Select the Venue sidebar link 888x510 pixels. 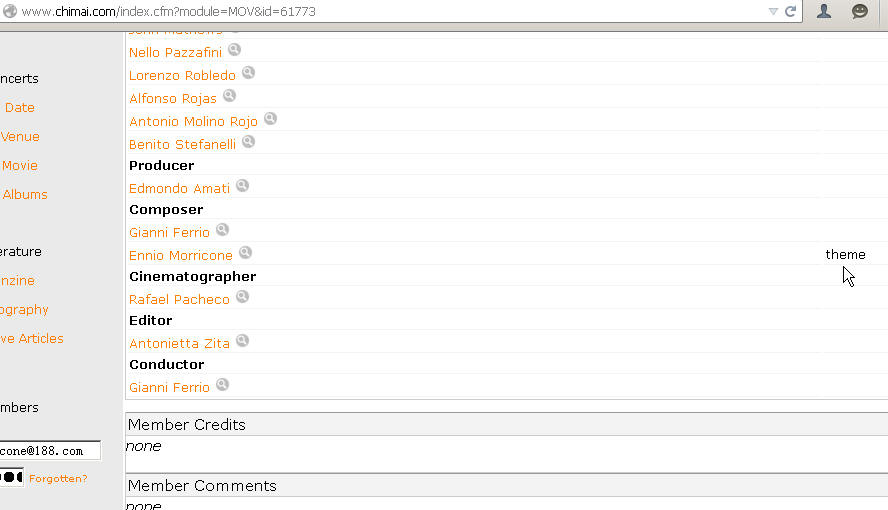tap(20, 137)
